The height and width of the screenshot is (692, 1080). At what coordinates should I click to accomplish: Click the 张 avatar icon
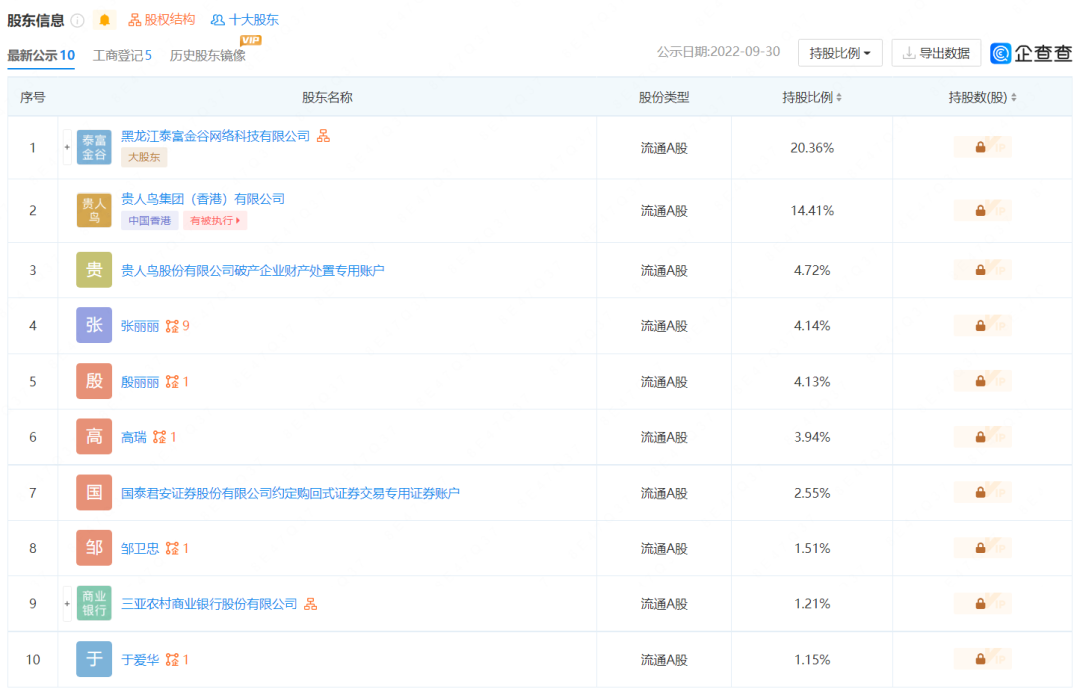click(x=94, y=325)
